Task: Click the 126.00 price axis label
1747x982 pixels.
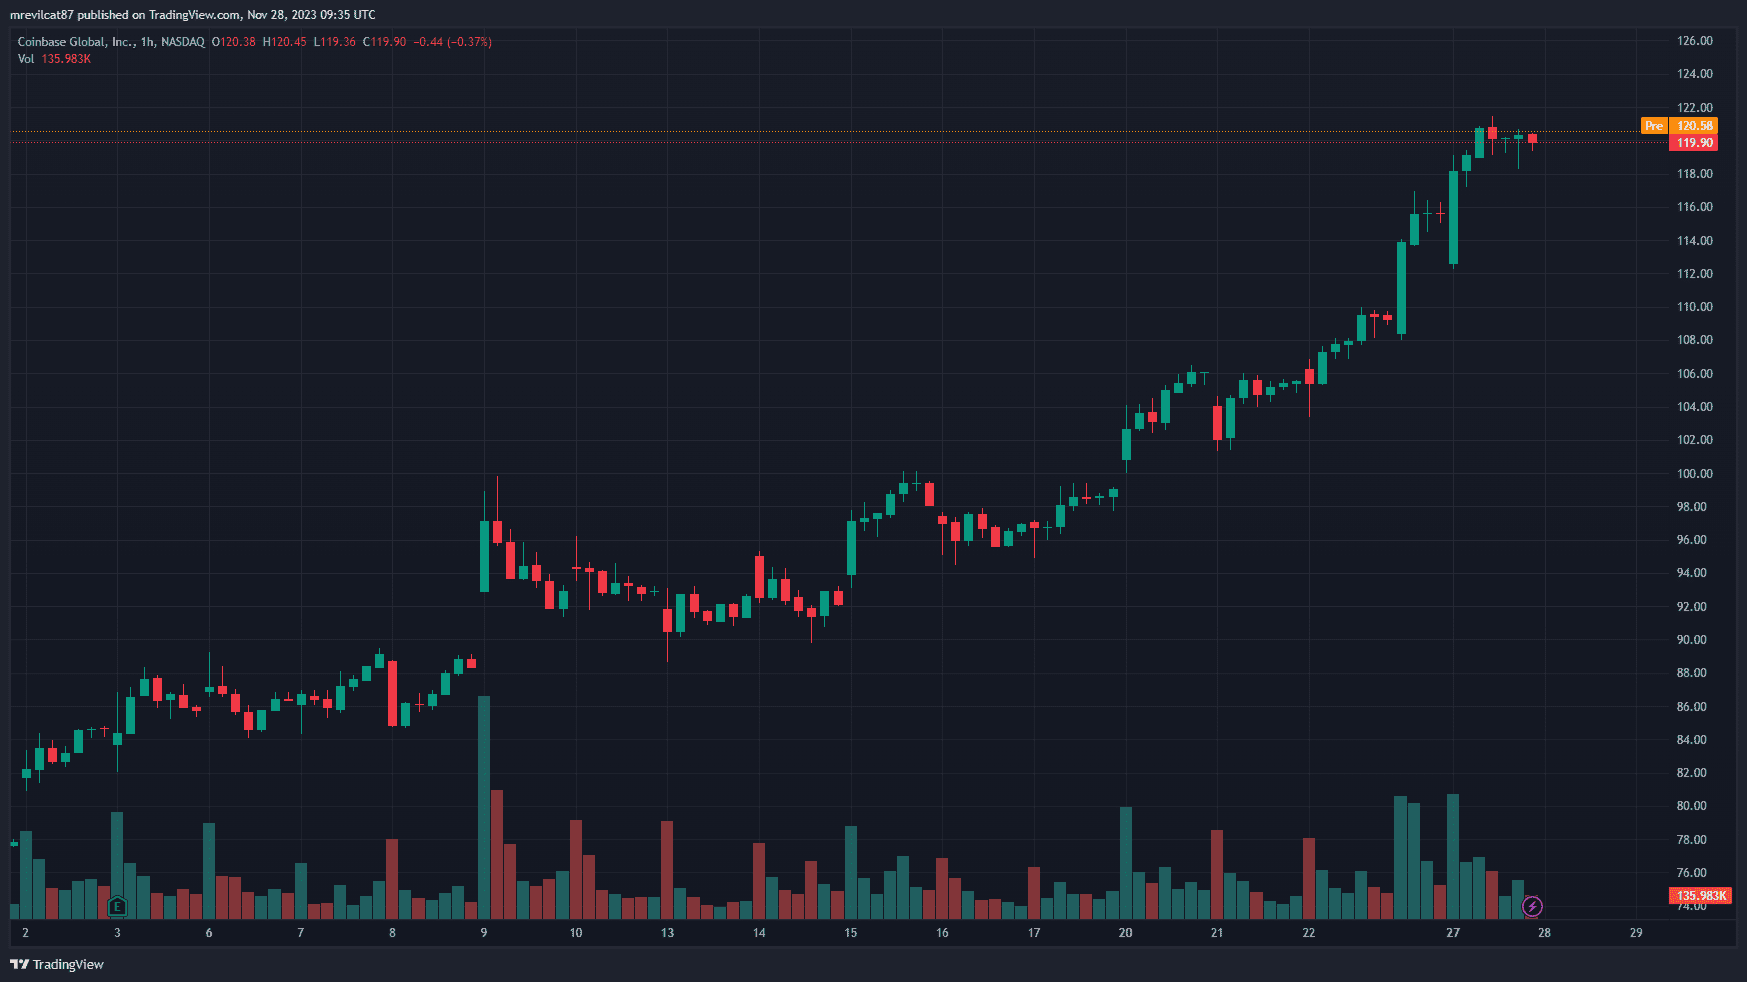Action: pos(1694,41)
